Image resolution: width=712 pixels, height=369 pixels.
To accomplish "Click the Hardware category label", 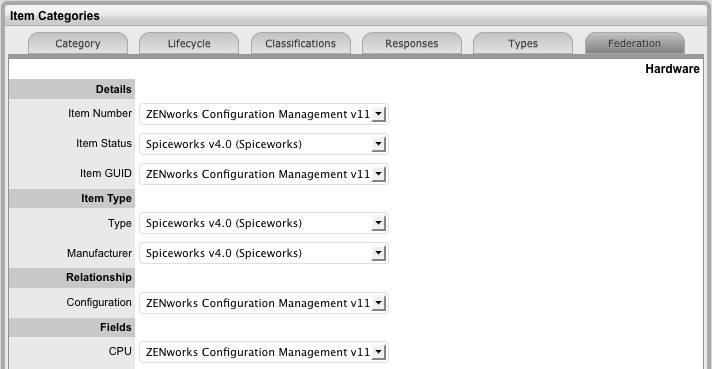I will point(672,69).
